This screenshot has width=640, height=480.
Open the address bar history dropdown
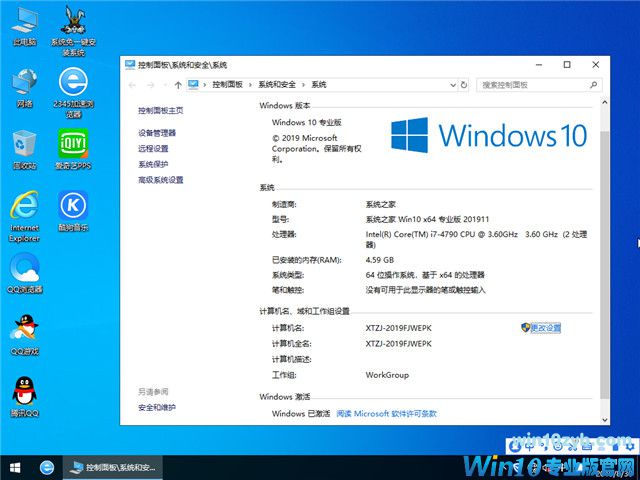453,85
